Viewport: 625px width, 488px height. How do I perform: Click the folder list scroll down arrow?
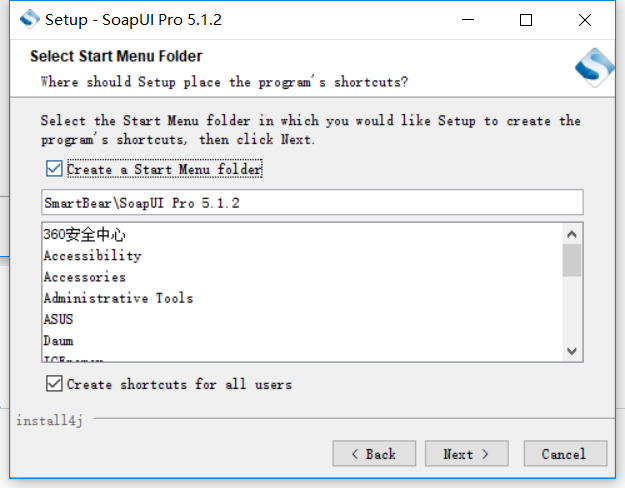pyautogui.click(x=572, y=351)
